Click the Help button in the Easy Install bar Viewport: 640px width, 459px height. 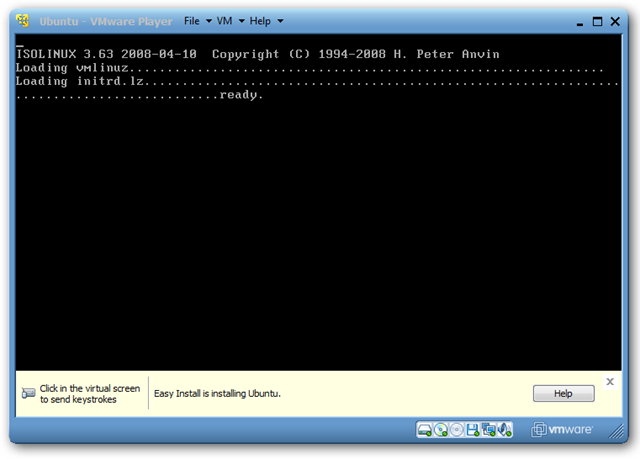click(x=564, y=394)
